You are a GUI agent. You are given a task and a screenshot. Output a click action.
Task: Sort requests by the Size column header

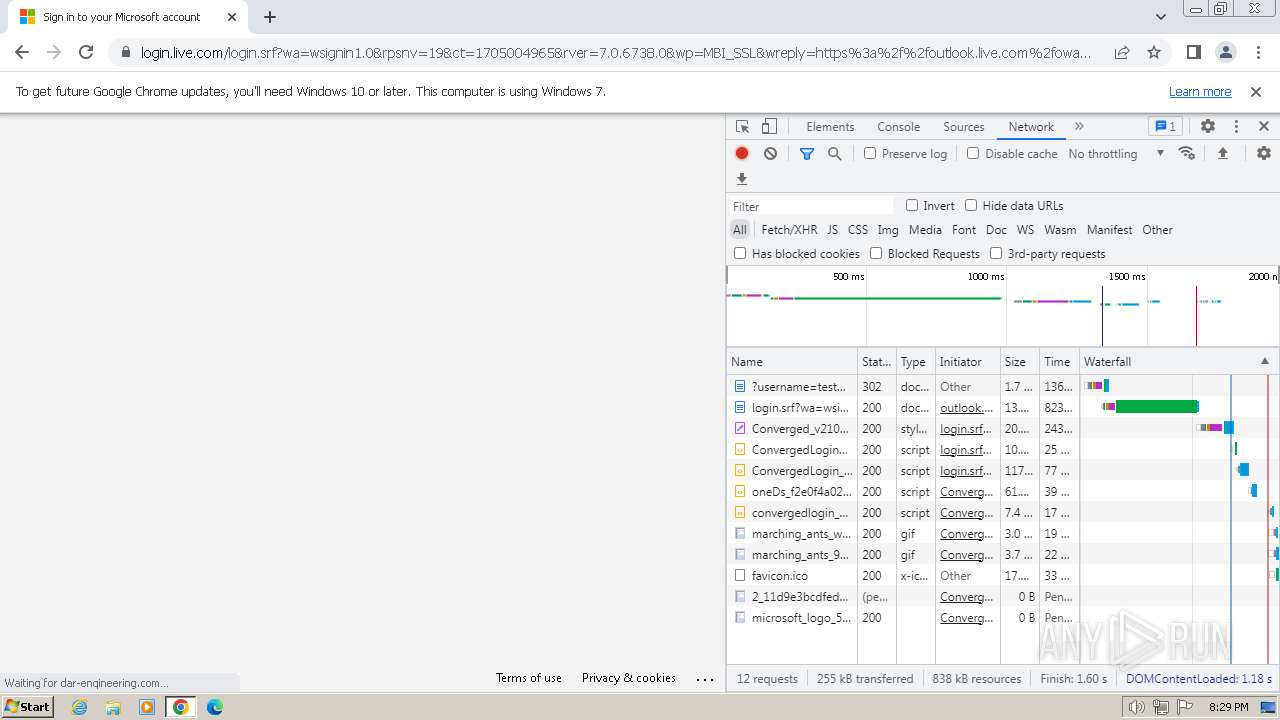tap(1020, 361)
